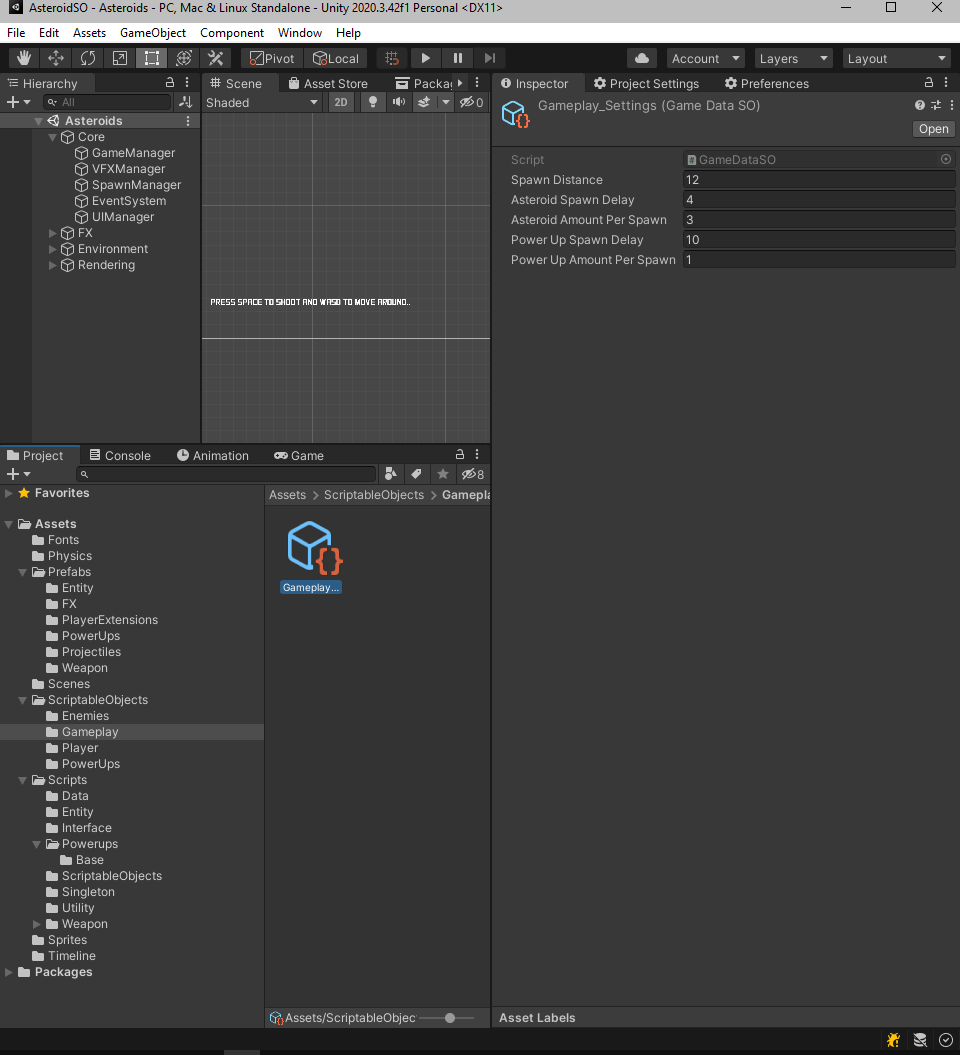Expand the Weapon folder under Scripts
This screenshot has width=960, height=1055.
(37, 924)
